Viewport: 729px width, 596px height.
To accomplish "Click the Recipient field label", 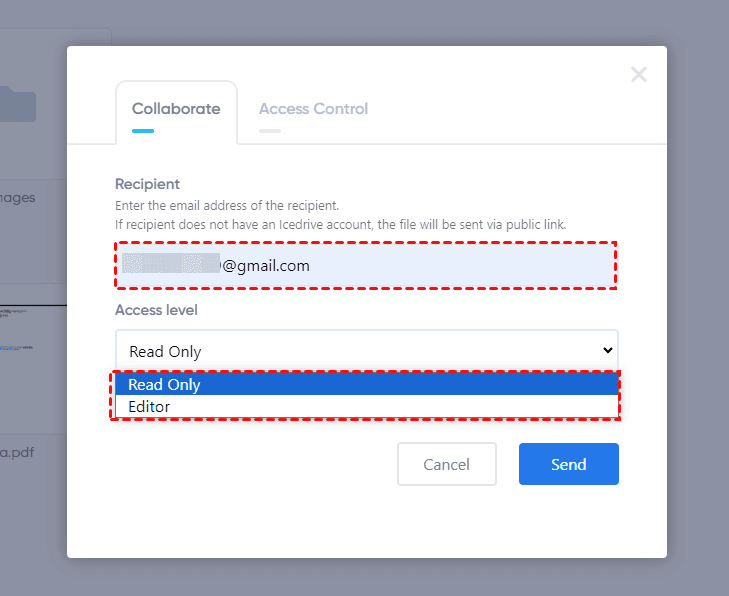I will coord(147,184).
